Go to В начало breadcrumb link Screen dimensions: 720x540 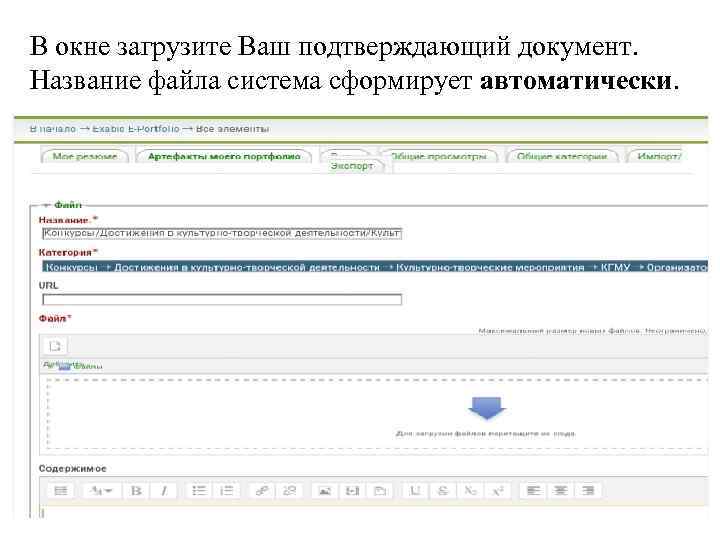(53, 129)
